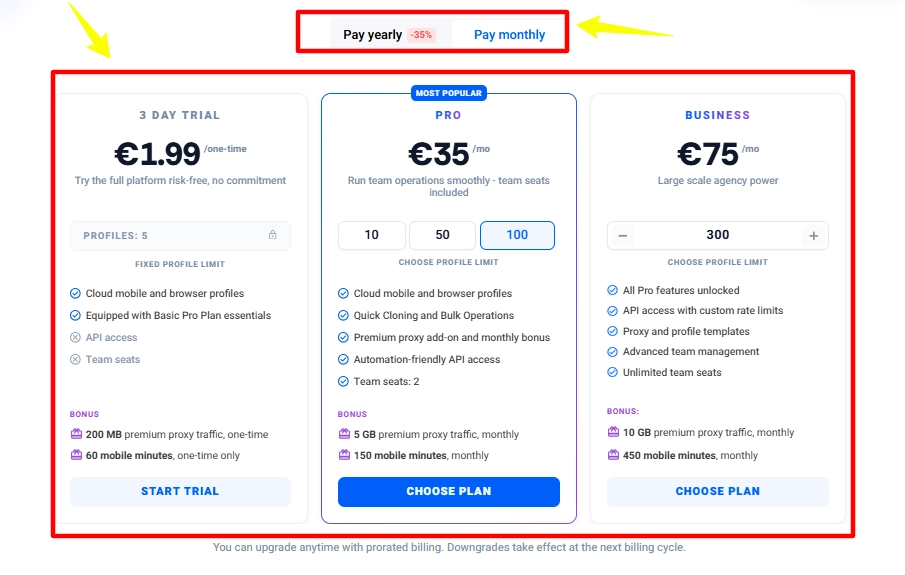Click the gift icon beside 5 GB bonus

344,435
